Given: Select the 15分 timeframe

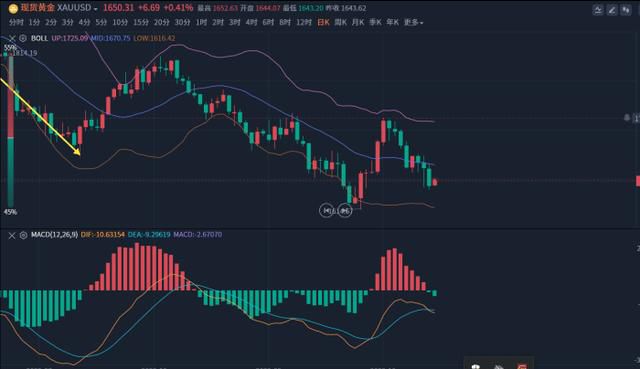Looking at the screenshot, I should (141, 22).
